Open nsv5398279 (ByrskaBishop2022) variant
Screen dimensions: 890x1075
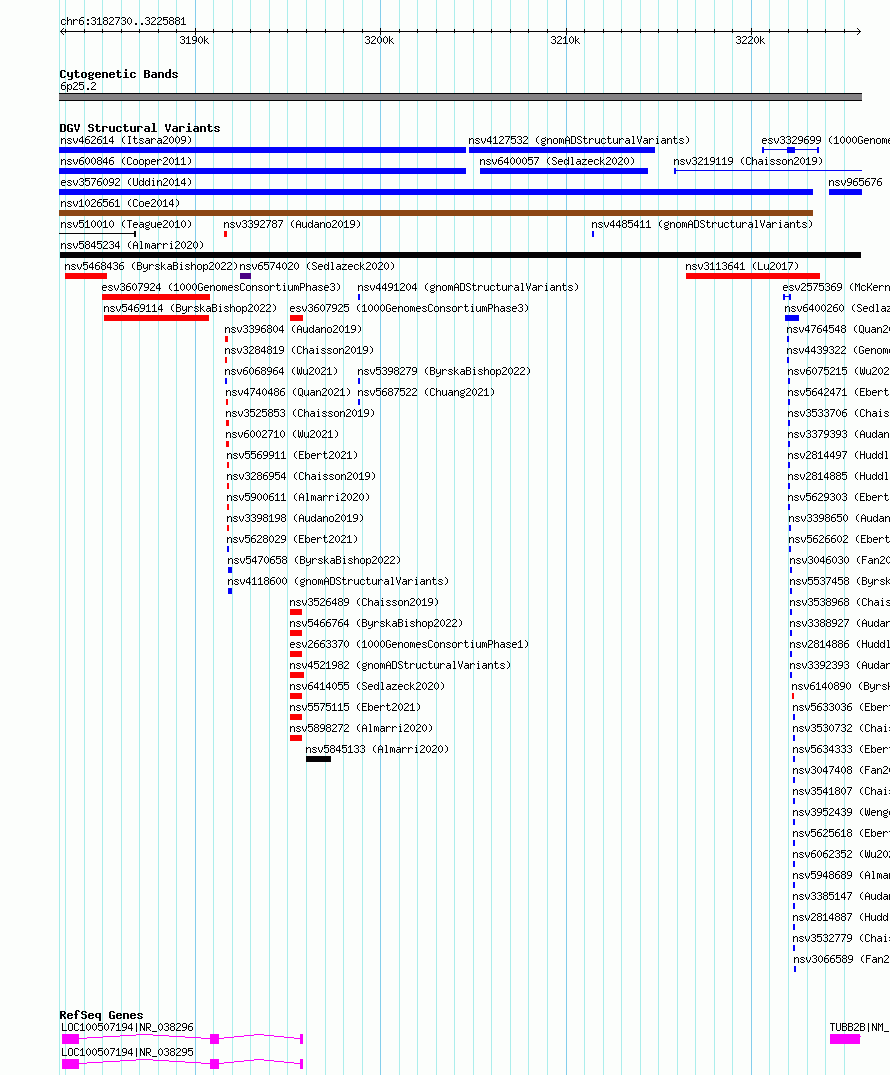[444, 372]
